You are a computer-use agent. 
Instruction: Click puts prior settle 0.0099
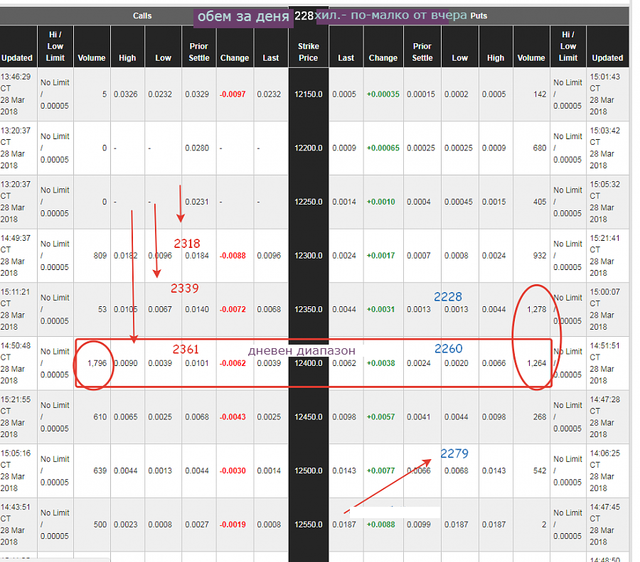[418, 524]
